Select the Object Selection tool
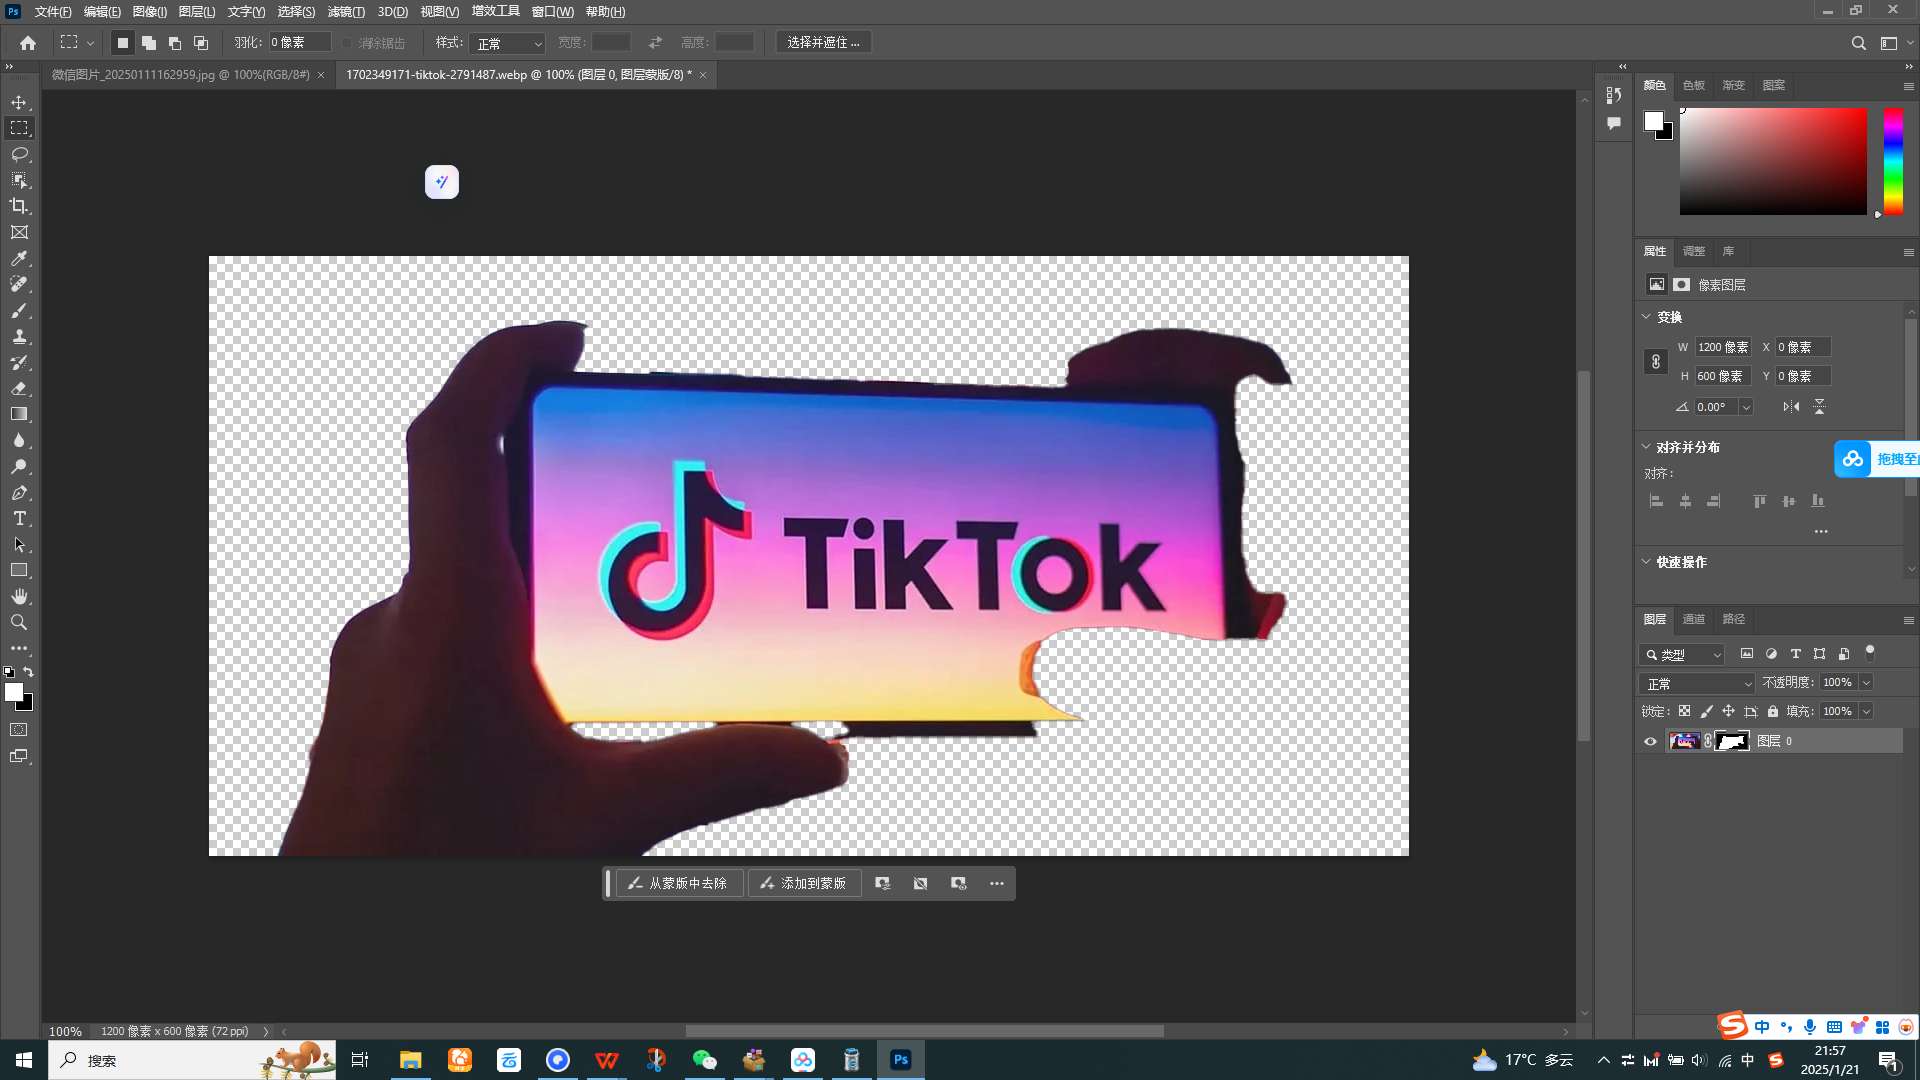The width and height of the screenshot is (1920, 1080). [19, 180]
